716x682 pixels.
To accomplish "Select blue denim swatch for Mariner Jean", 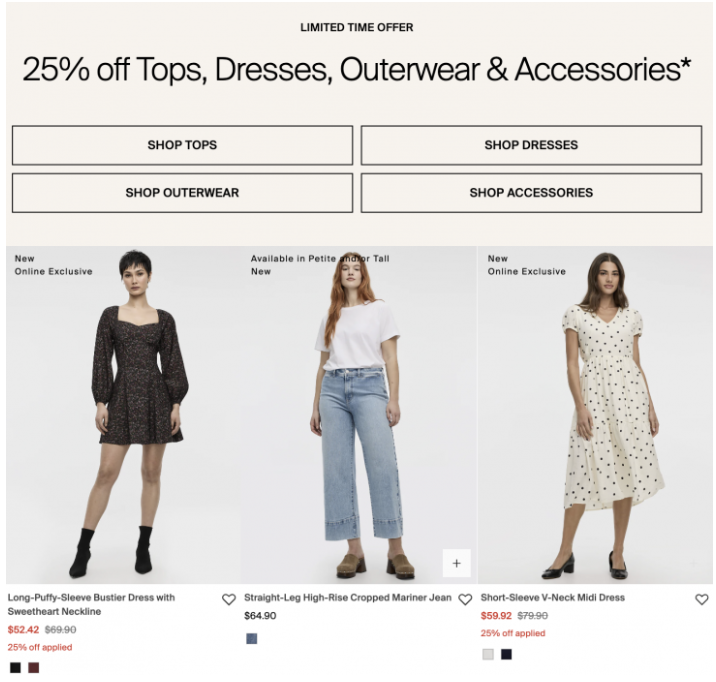I will coord(252,638).
